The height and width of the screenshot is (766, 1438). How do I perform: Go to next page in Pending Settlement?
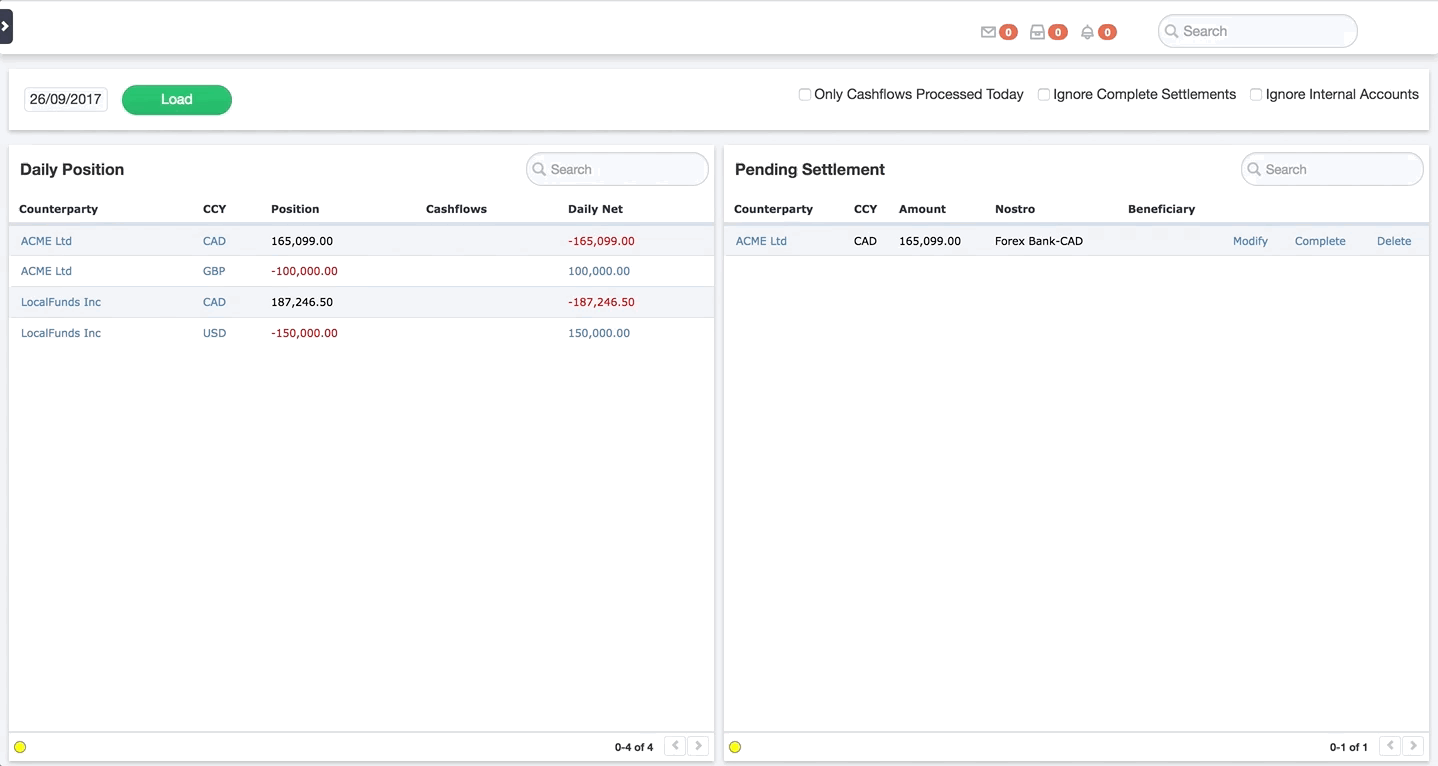[x=1413, y=746]
